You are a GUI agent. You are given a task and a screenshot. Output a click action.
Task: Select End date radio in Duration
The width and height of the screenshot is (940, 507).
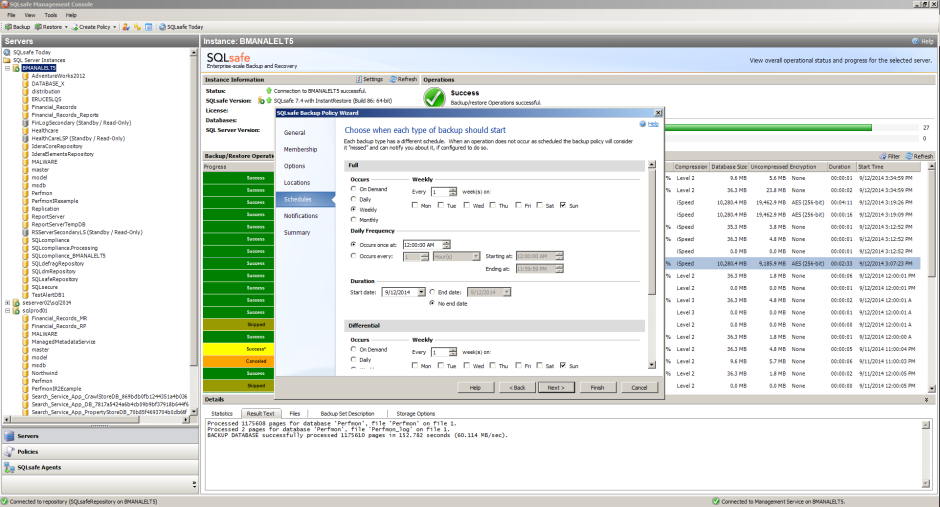[x=432, y=292]
